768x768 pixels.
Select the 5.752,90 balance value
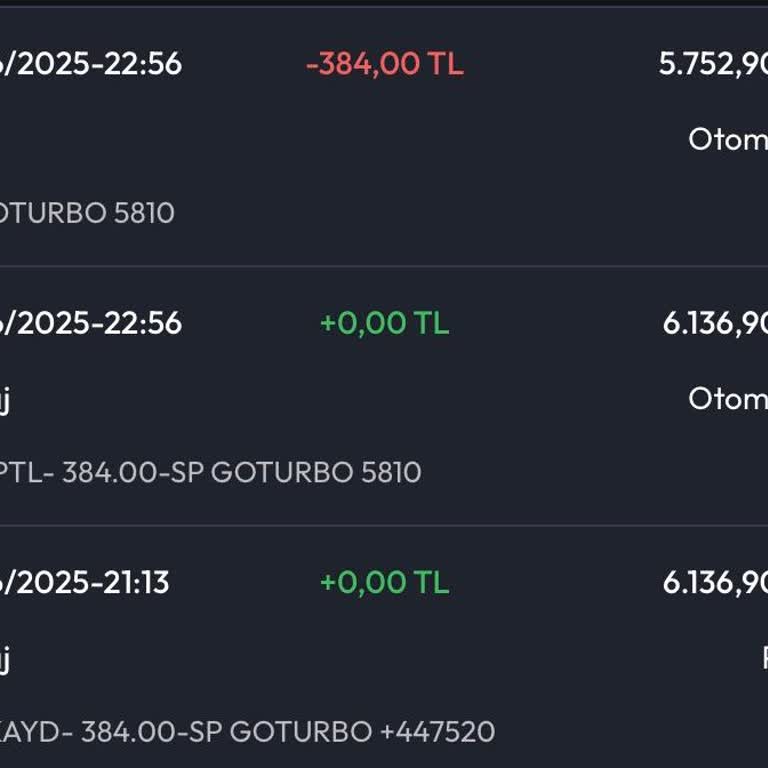click(712, 64)
